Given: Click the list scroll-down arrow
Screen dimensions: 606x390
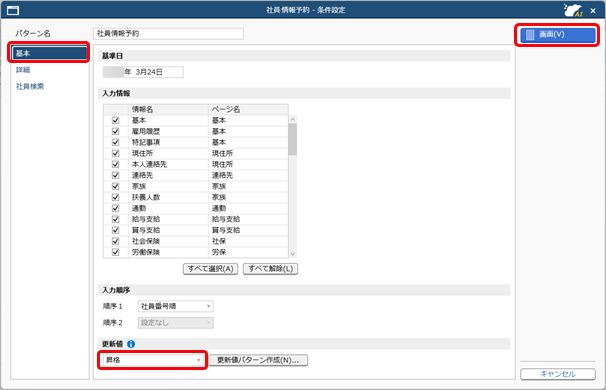Looking at the screenshot, I should click(x=293, y=254).
